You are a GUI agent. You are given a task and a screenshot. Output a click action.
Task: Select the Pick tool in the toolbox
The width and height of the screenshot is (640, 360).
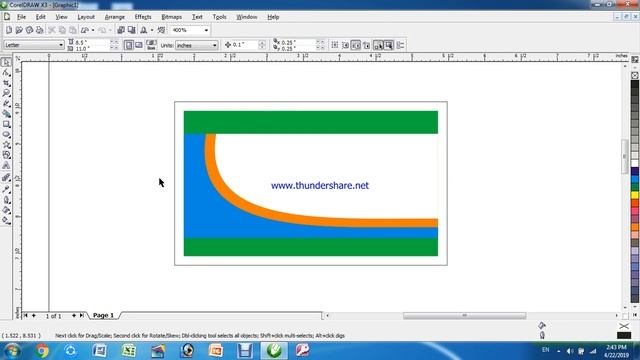pyautogui.click(x=6, y=62)
